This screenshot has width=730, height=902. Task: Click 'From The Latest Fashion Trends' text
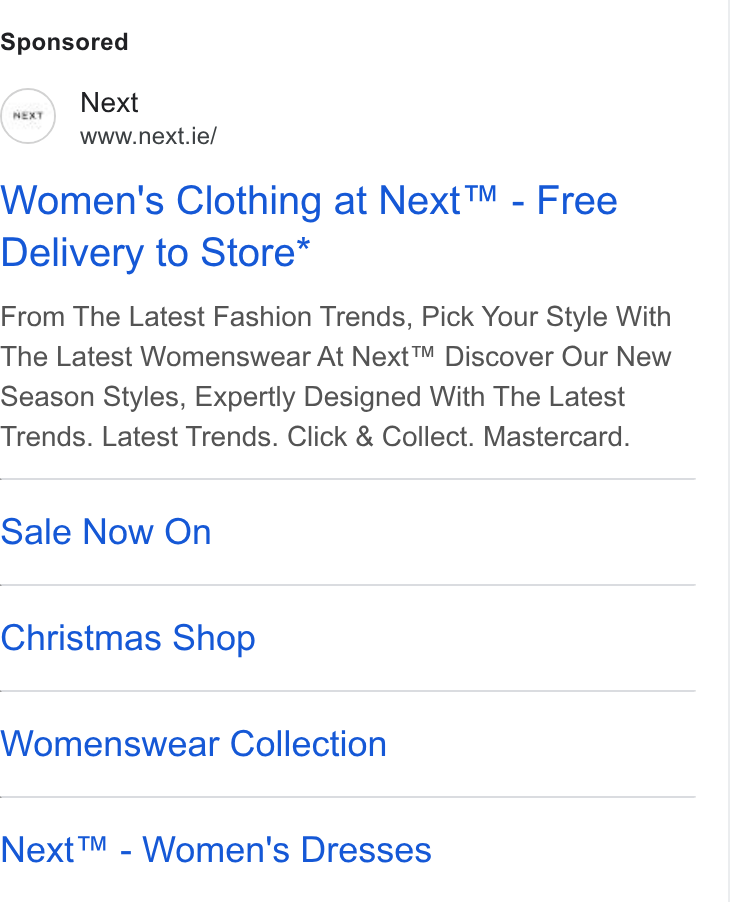(207, 316)
